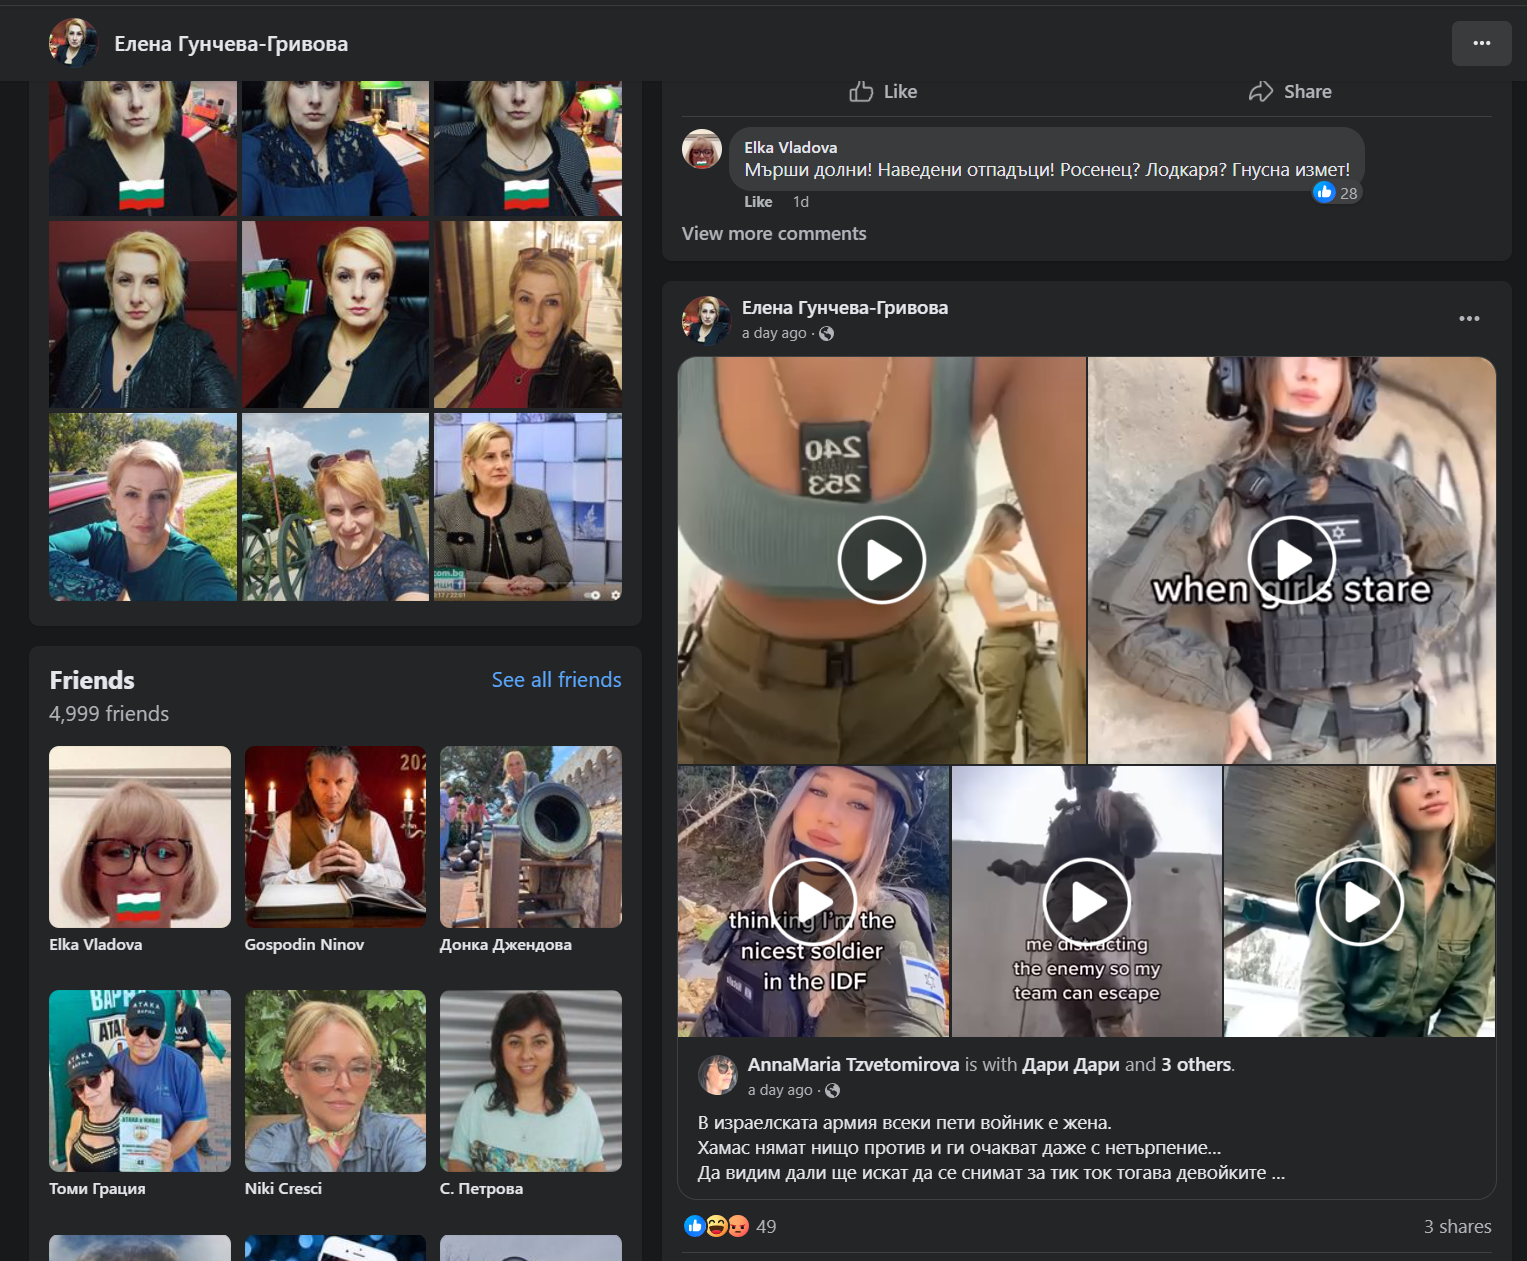This screenshot has width=1527, height=1261.
Task: Open the post options three-dots menu
Action: [x=1469, y=319]
